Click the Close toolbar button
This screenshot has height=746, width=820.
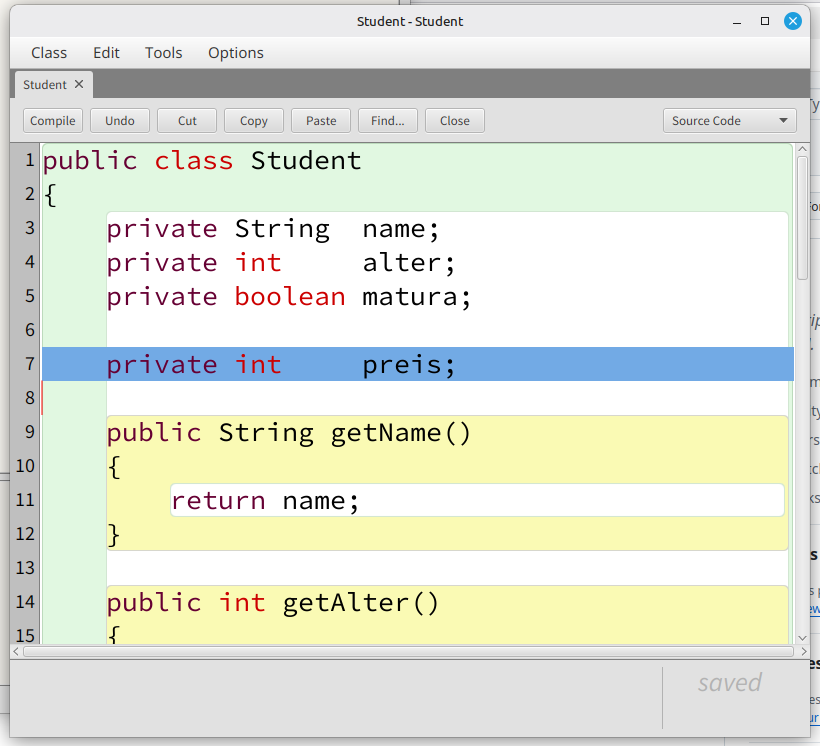coord(454,121)
